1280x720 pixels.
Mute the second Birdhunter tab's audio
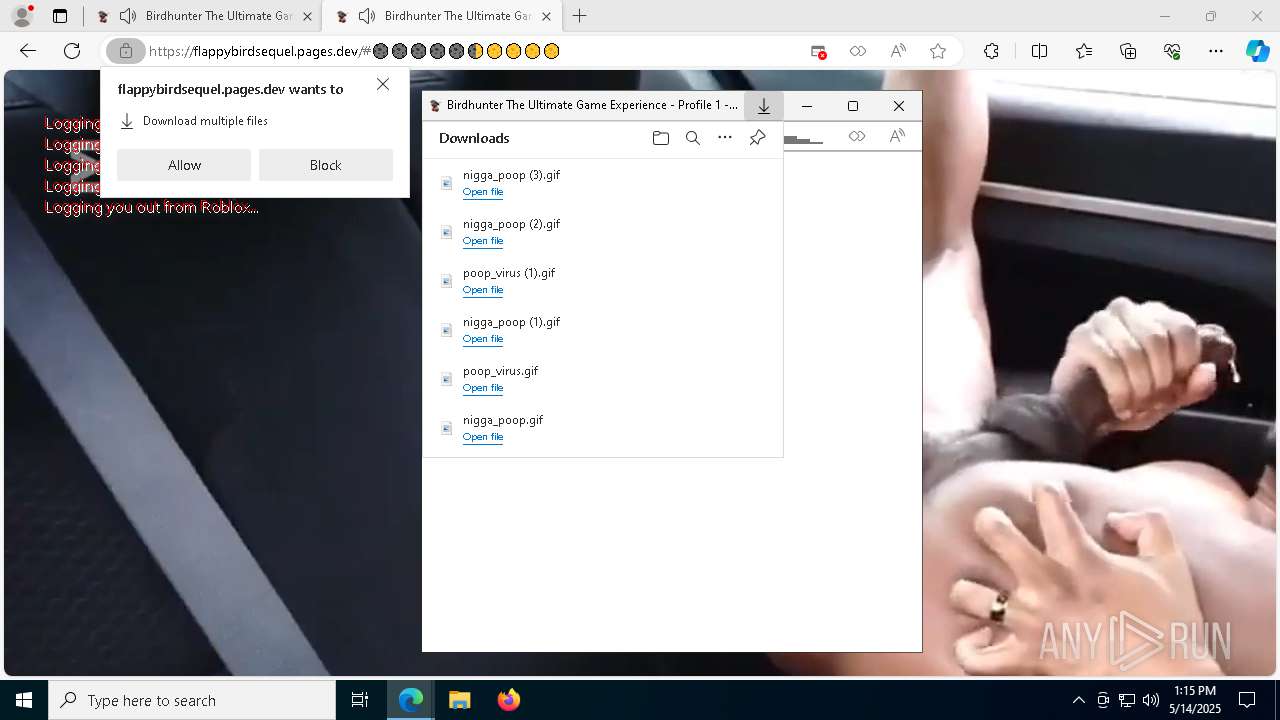point(366,16)
